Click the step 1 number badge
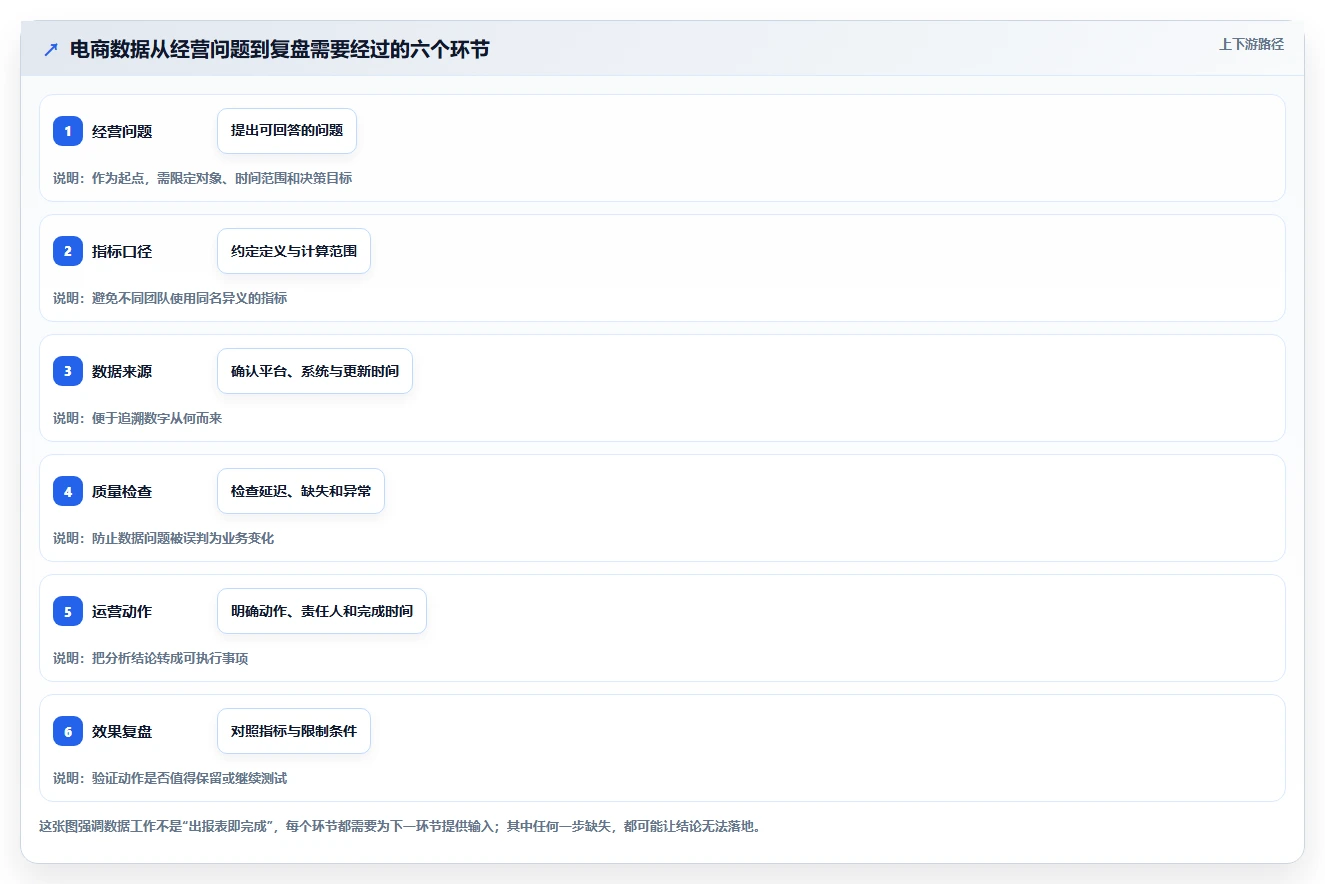The image size is (1325, 884). pos(68,131)
